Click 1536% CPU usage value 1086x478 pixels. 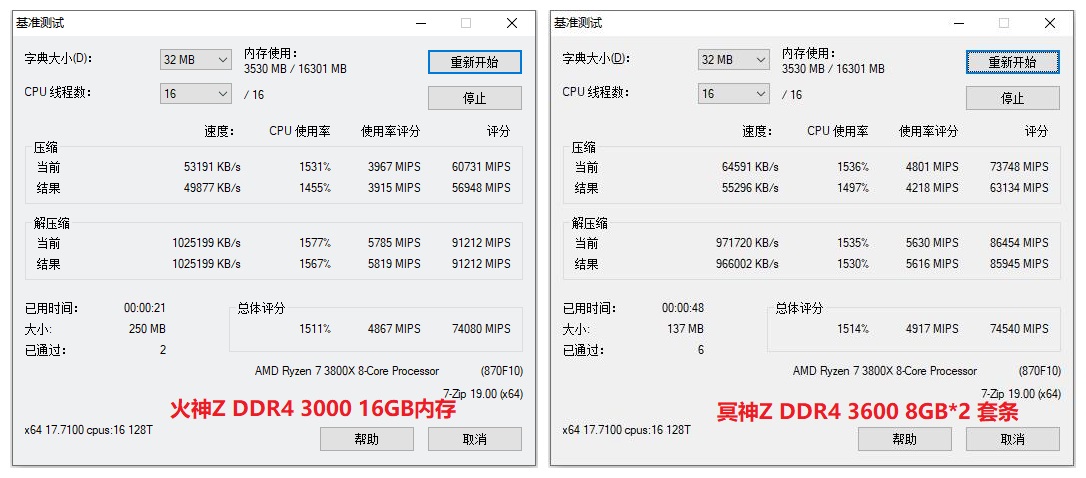pyautogui.click(x=853, y=167)
